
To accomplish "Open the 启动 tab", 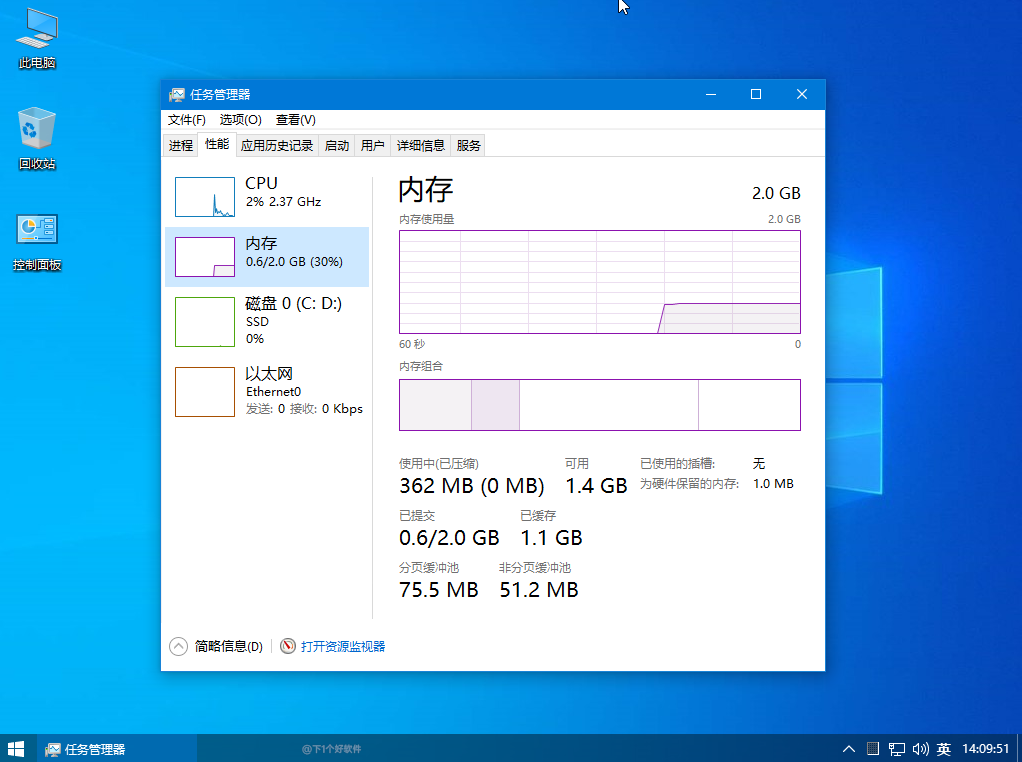I will pyautogui.click(x=337, y=145).
